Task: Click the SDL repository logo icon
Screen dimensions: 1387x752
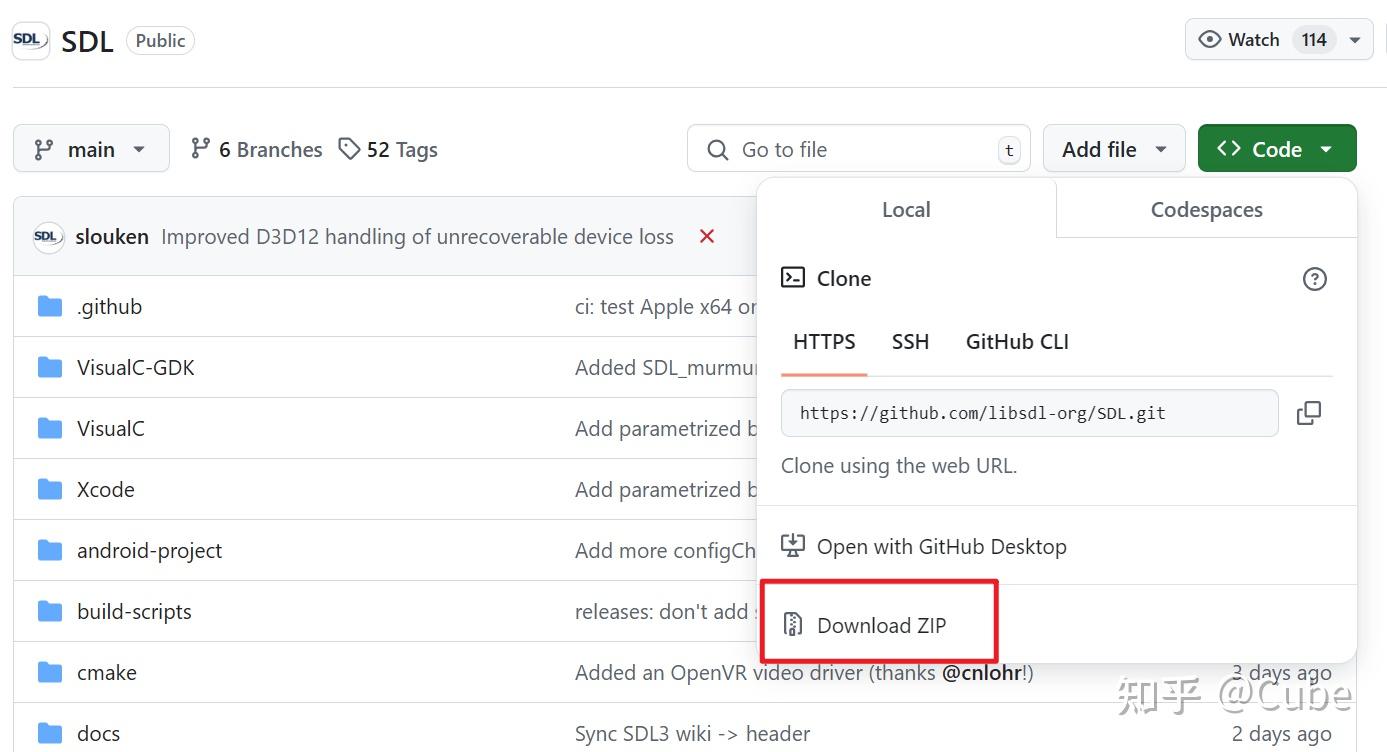Action: pyautogui.click(x=30, y=41)
